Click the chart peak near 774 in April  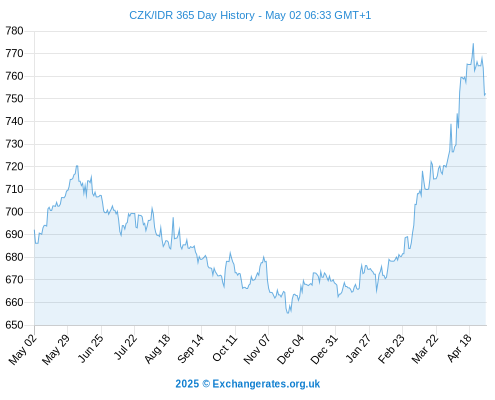tap(473, 44)
